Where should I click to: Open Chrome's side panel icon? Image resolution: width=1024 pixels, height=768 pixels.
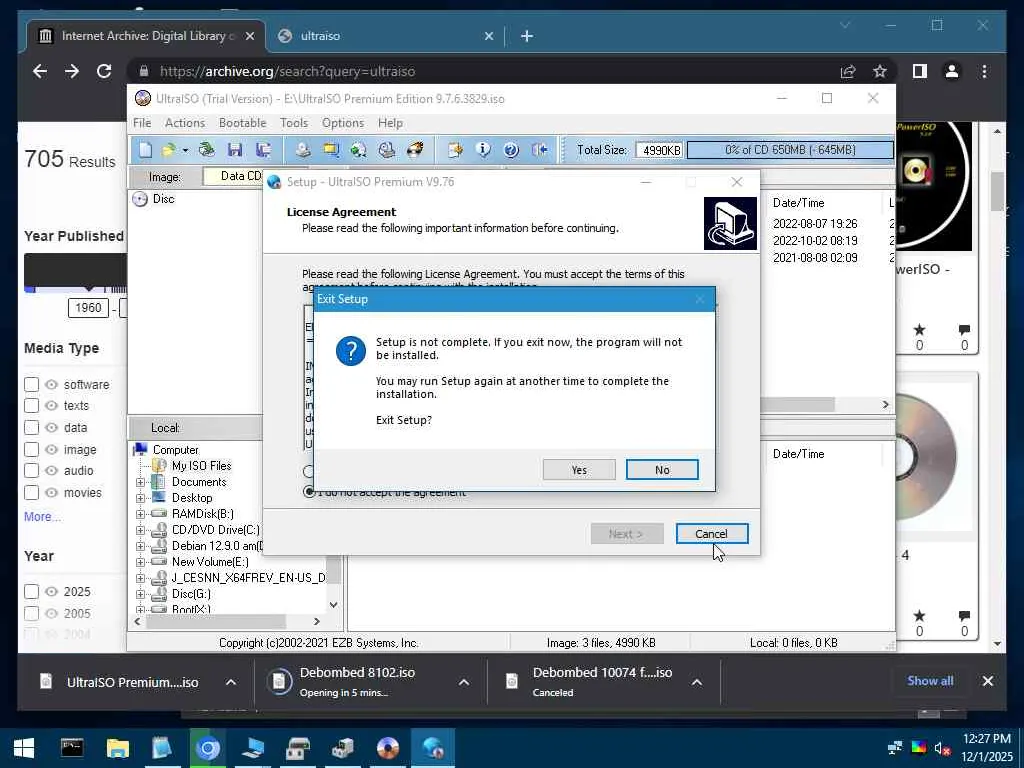tap(920, 71)
